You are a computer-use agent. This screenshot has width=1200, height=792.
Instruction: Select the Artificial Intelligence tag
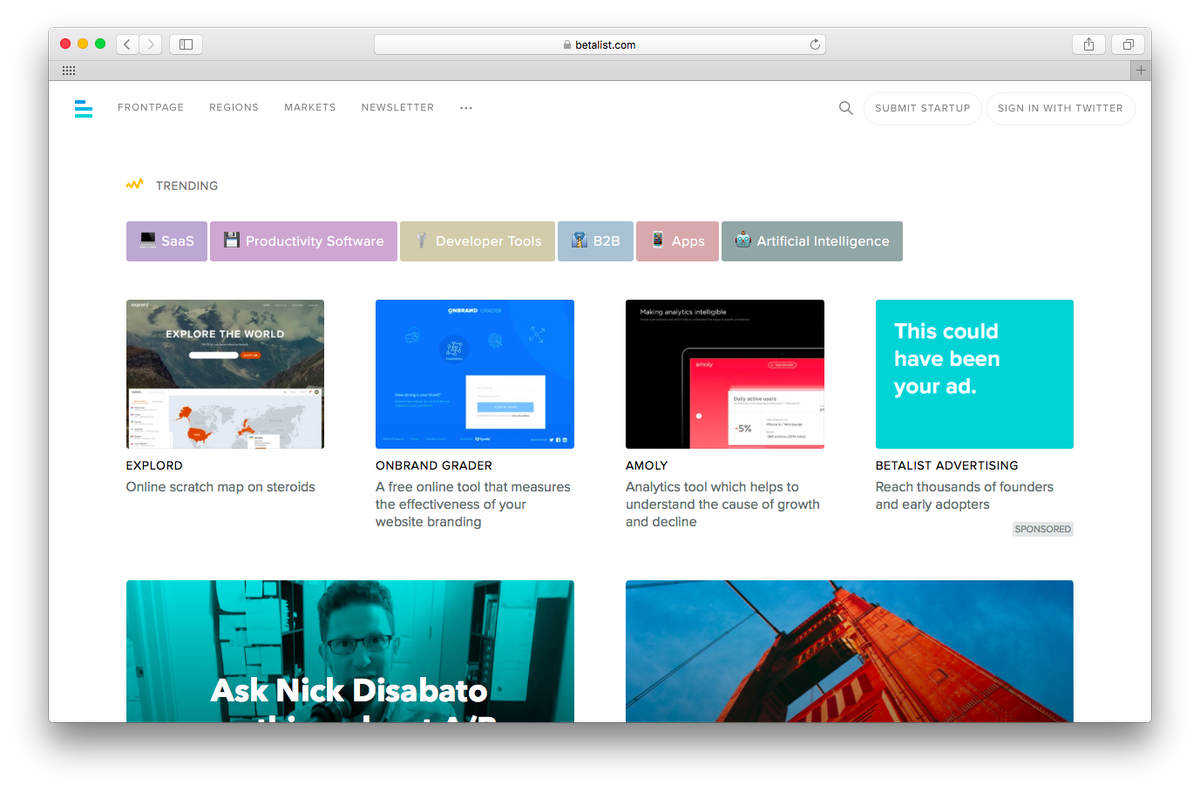812,241
